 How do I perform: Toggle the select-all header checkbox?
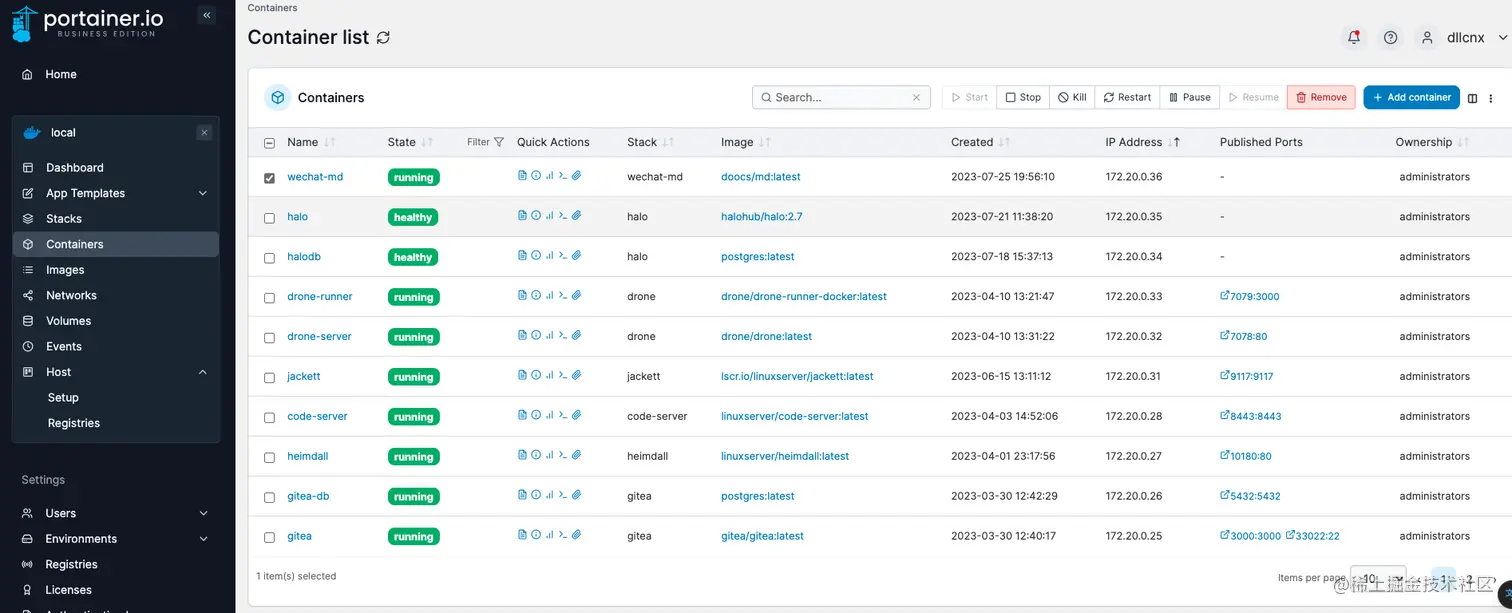coord(269,143)
